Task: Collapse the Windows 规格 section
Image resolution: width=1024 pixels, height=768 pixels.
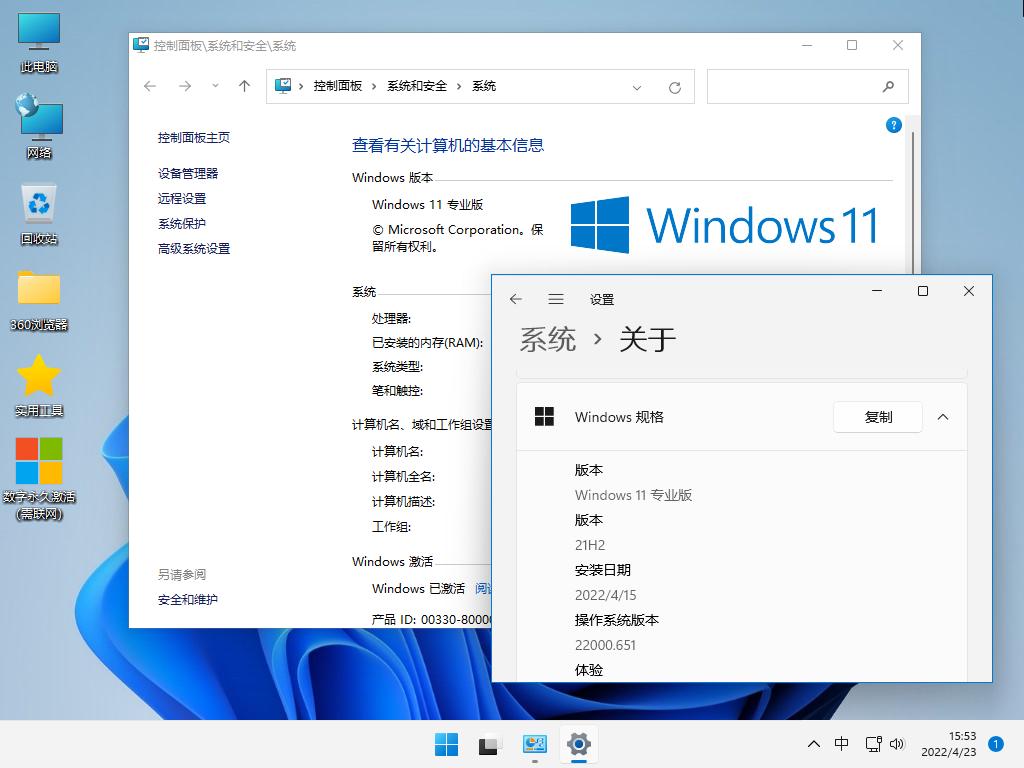Action: [x=943, y=417]
